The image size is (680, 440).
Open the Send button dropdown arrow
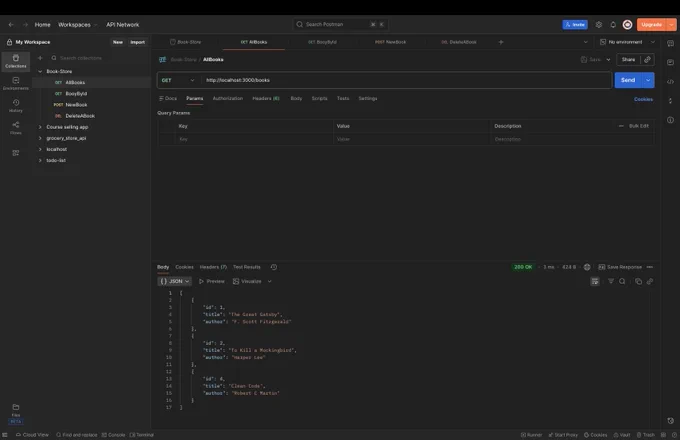[648, 80]
